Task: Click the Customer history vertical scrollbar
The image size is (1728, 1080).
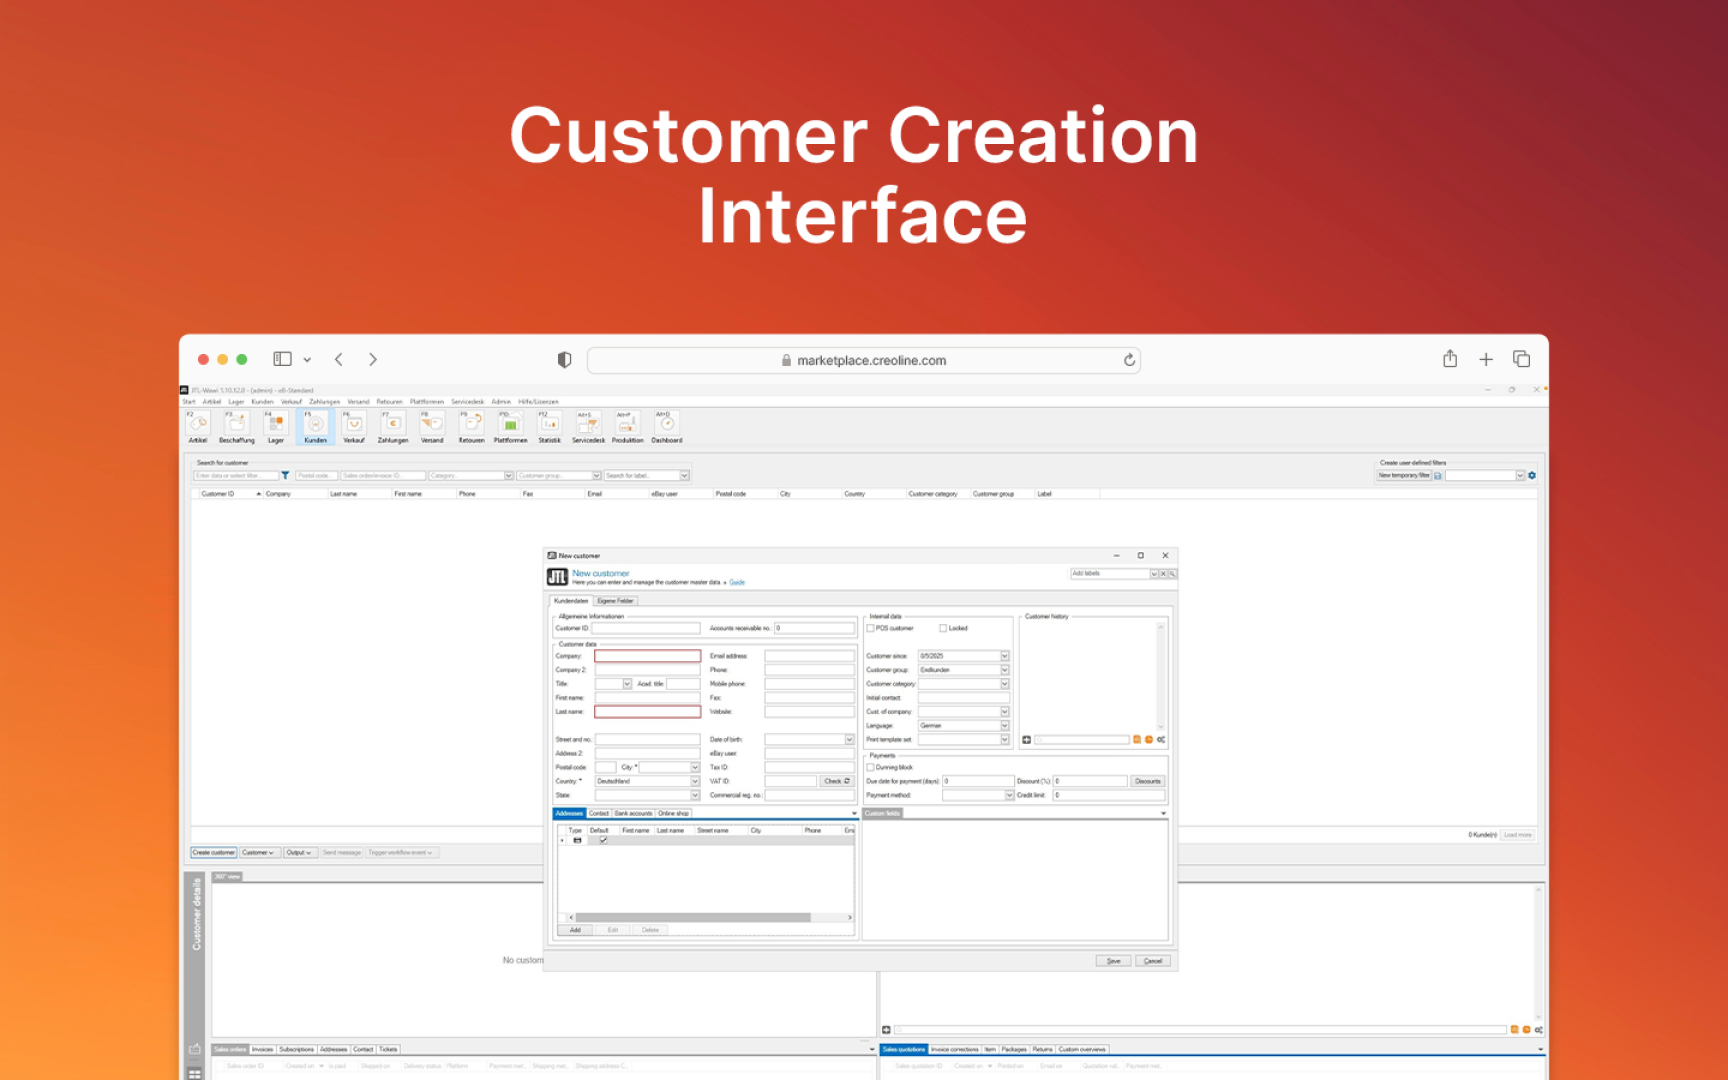Action: (x=1161, y=676)
